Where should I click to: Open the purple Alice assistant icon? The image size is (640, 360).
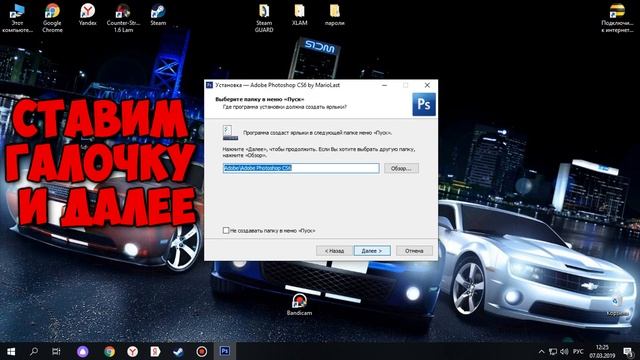coord(83,351)
